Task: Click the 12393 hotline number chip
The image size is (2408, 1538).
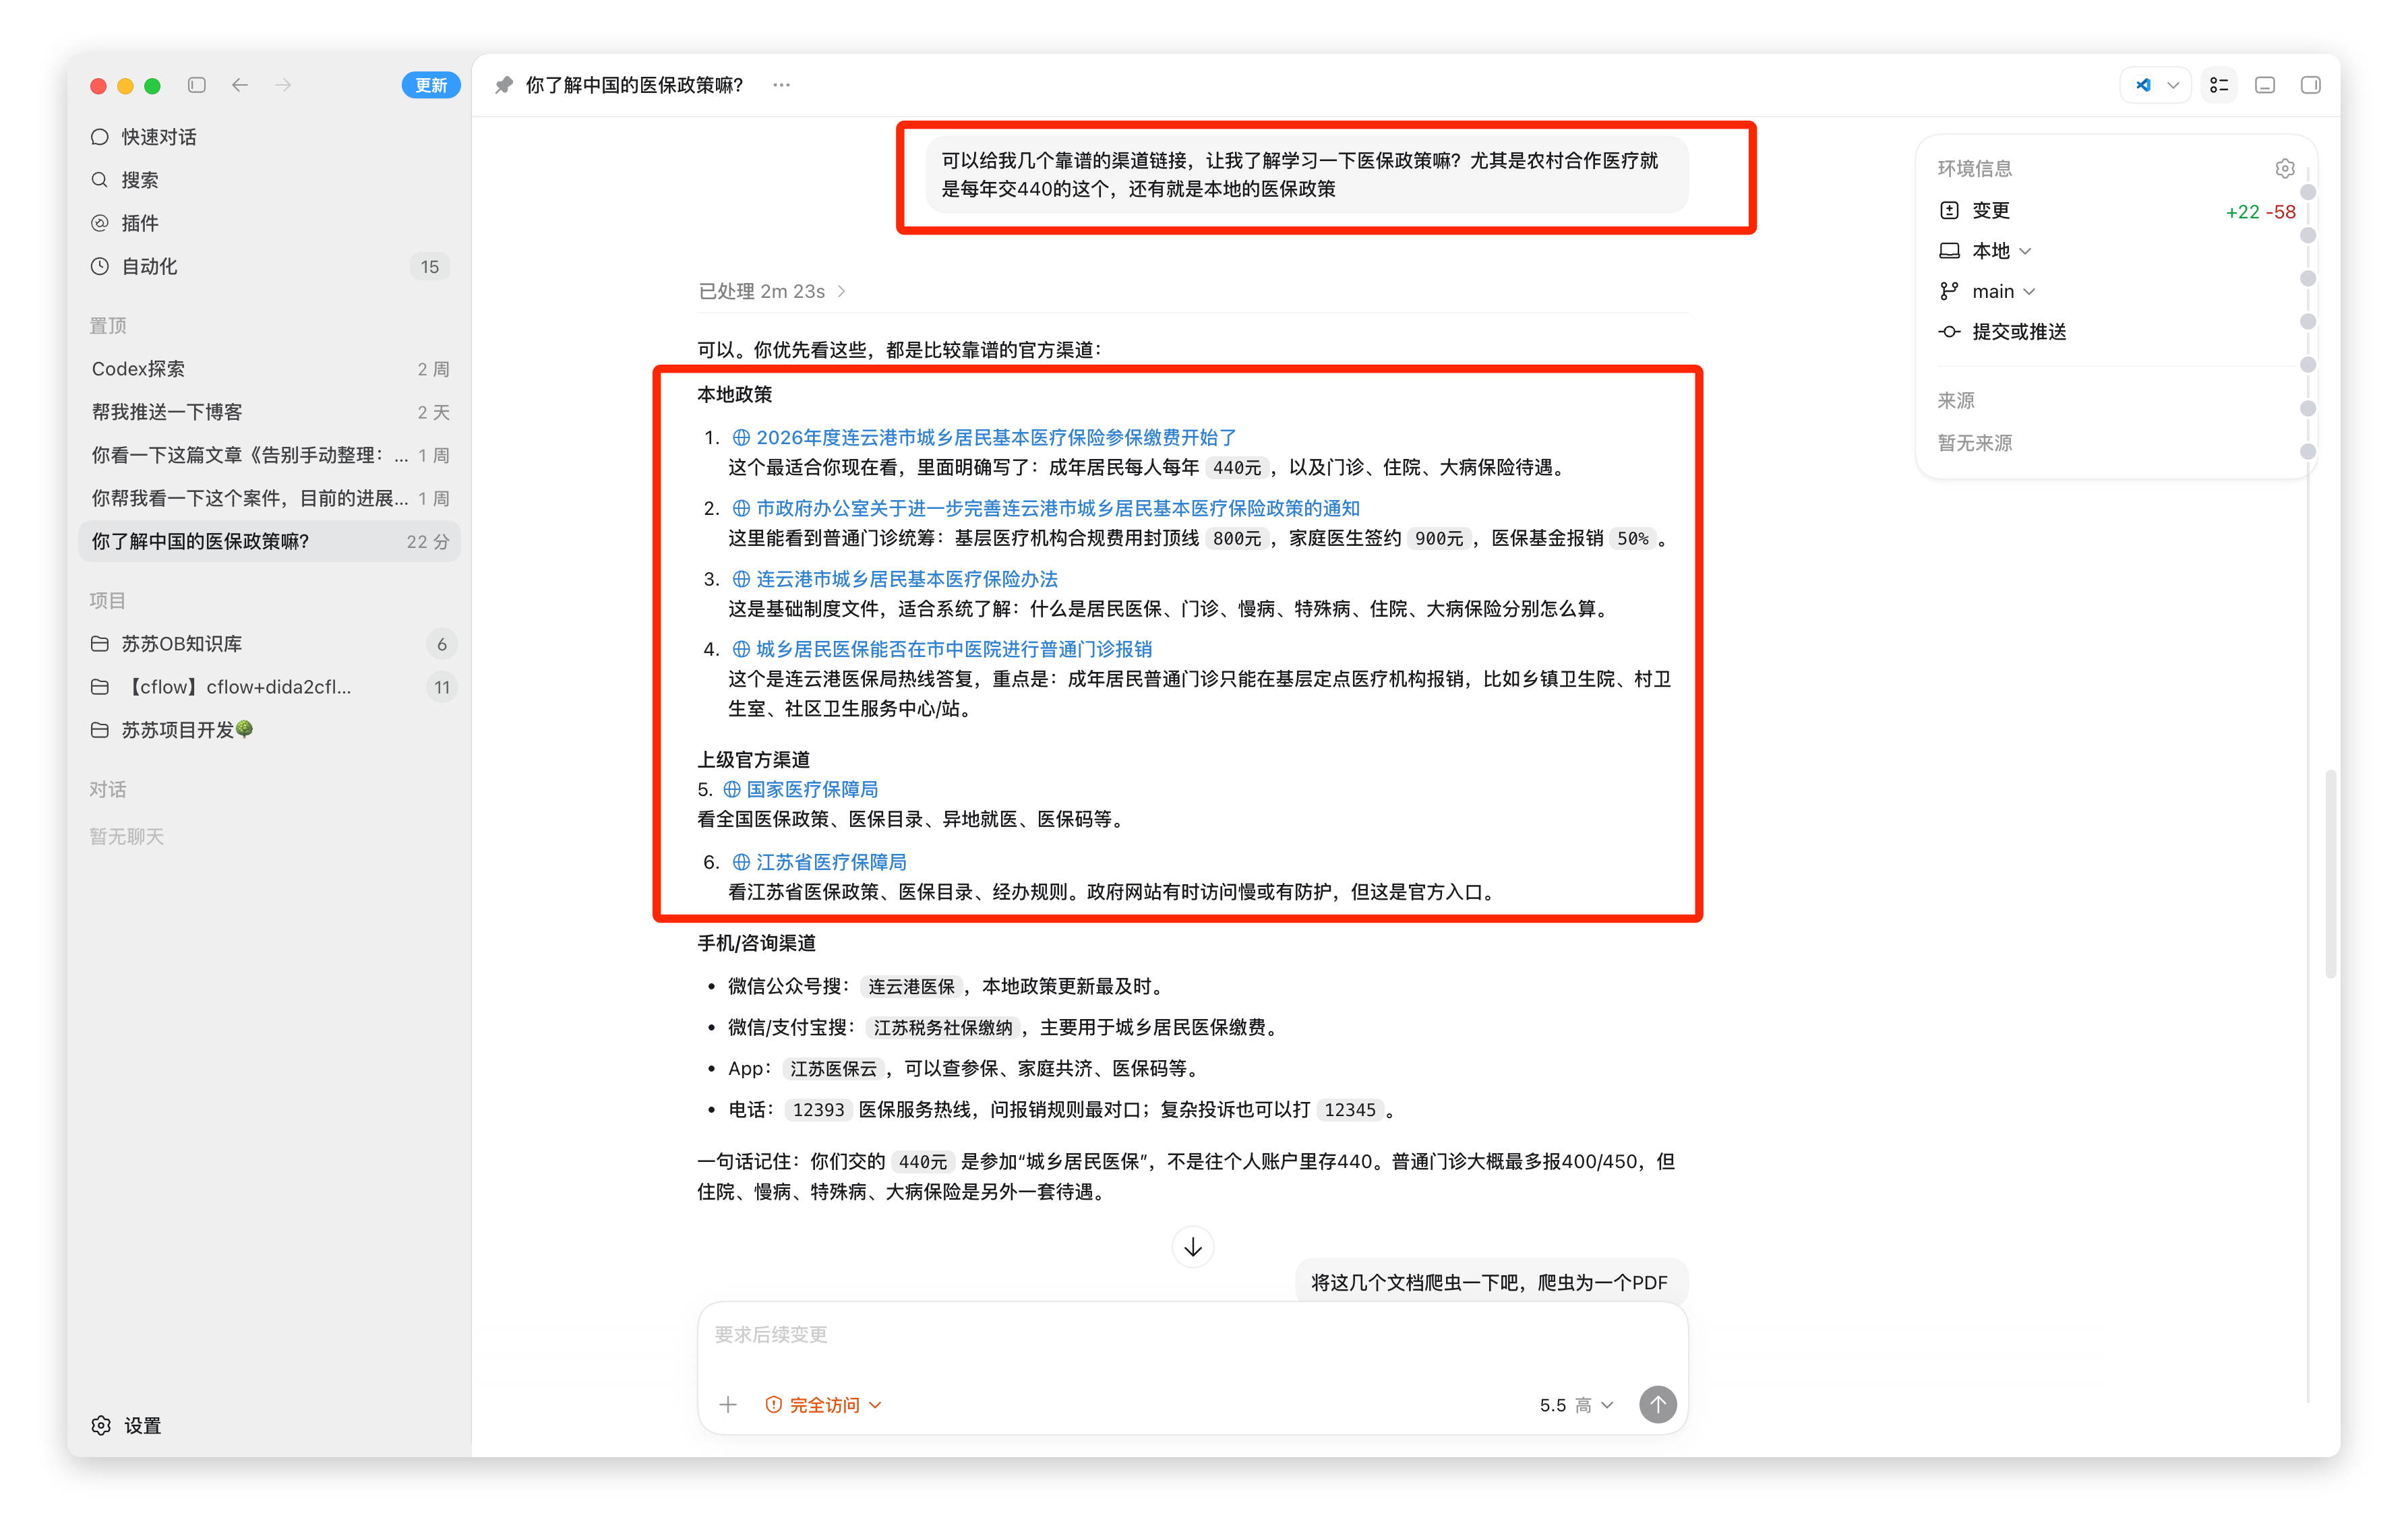Action: click(818, 1110)
